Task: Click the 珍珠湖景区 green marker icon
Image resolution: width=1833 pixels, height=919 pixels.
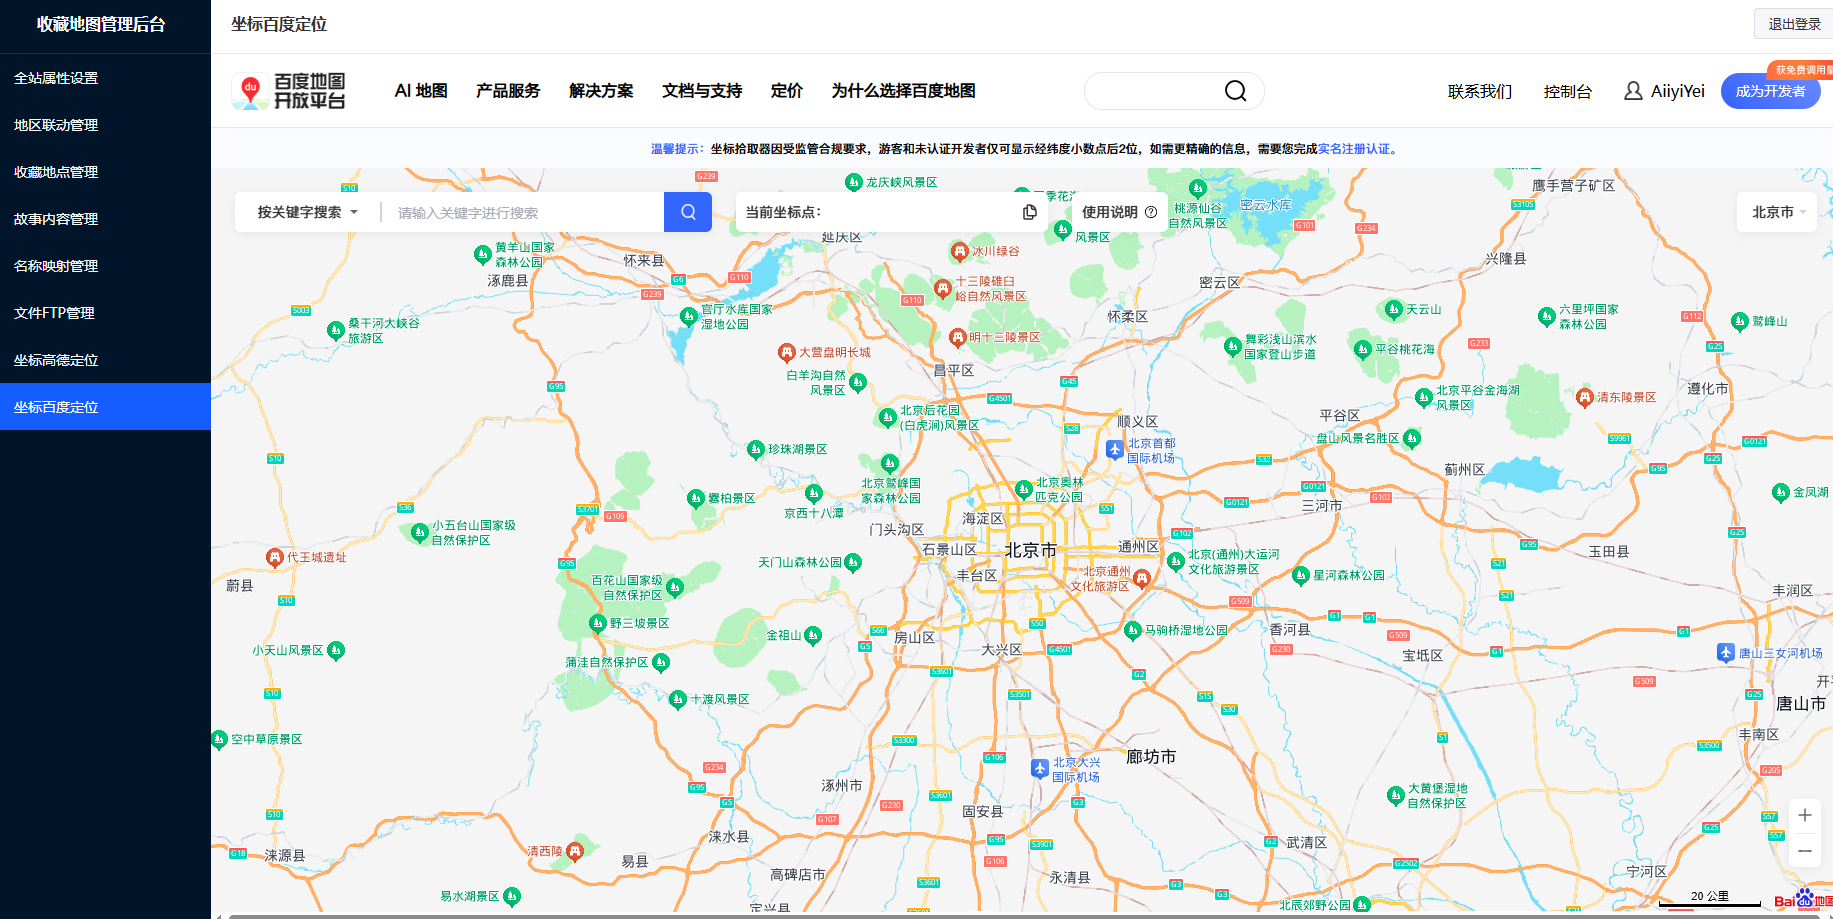Action: click(756, 449)
